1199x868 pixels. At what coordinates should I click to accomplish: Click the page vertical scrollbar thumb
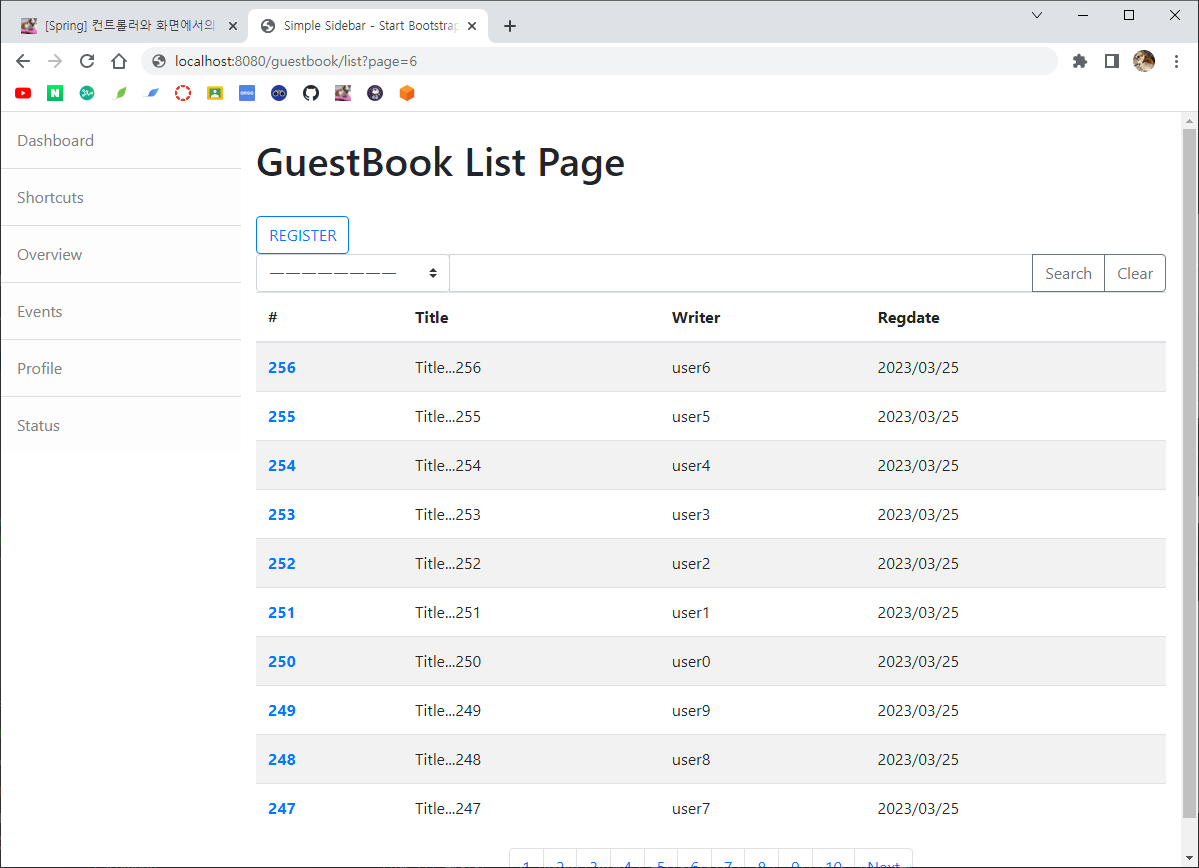[1189, 473]
